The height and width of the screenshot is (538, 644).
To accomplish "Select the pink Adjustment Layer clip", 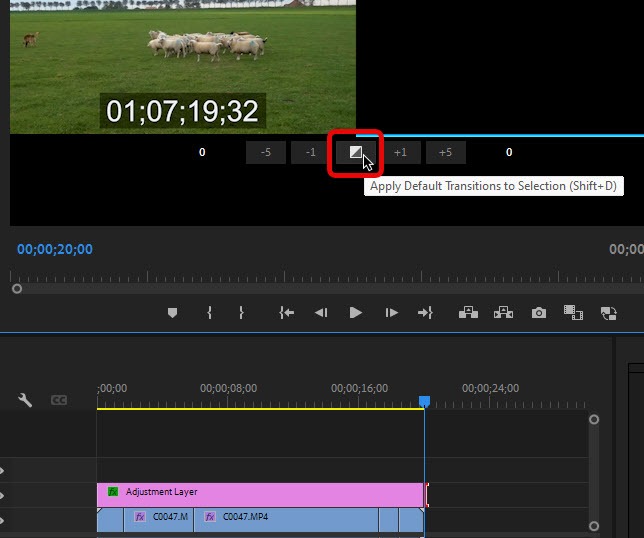I will (260, 493).
